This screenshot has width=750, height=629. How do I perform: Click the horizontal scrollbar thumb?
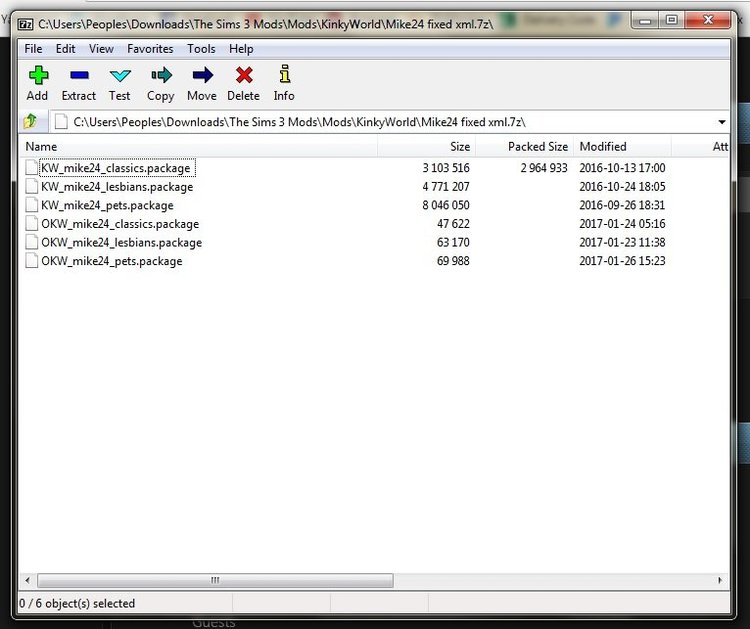(215, 580)
